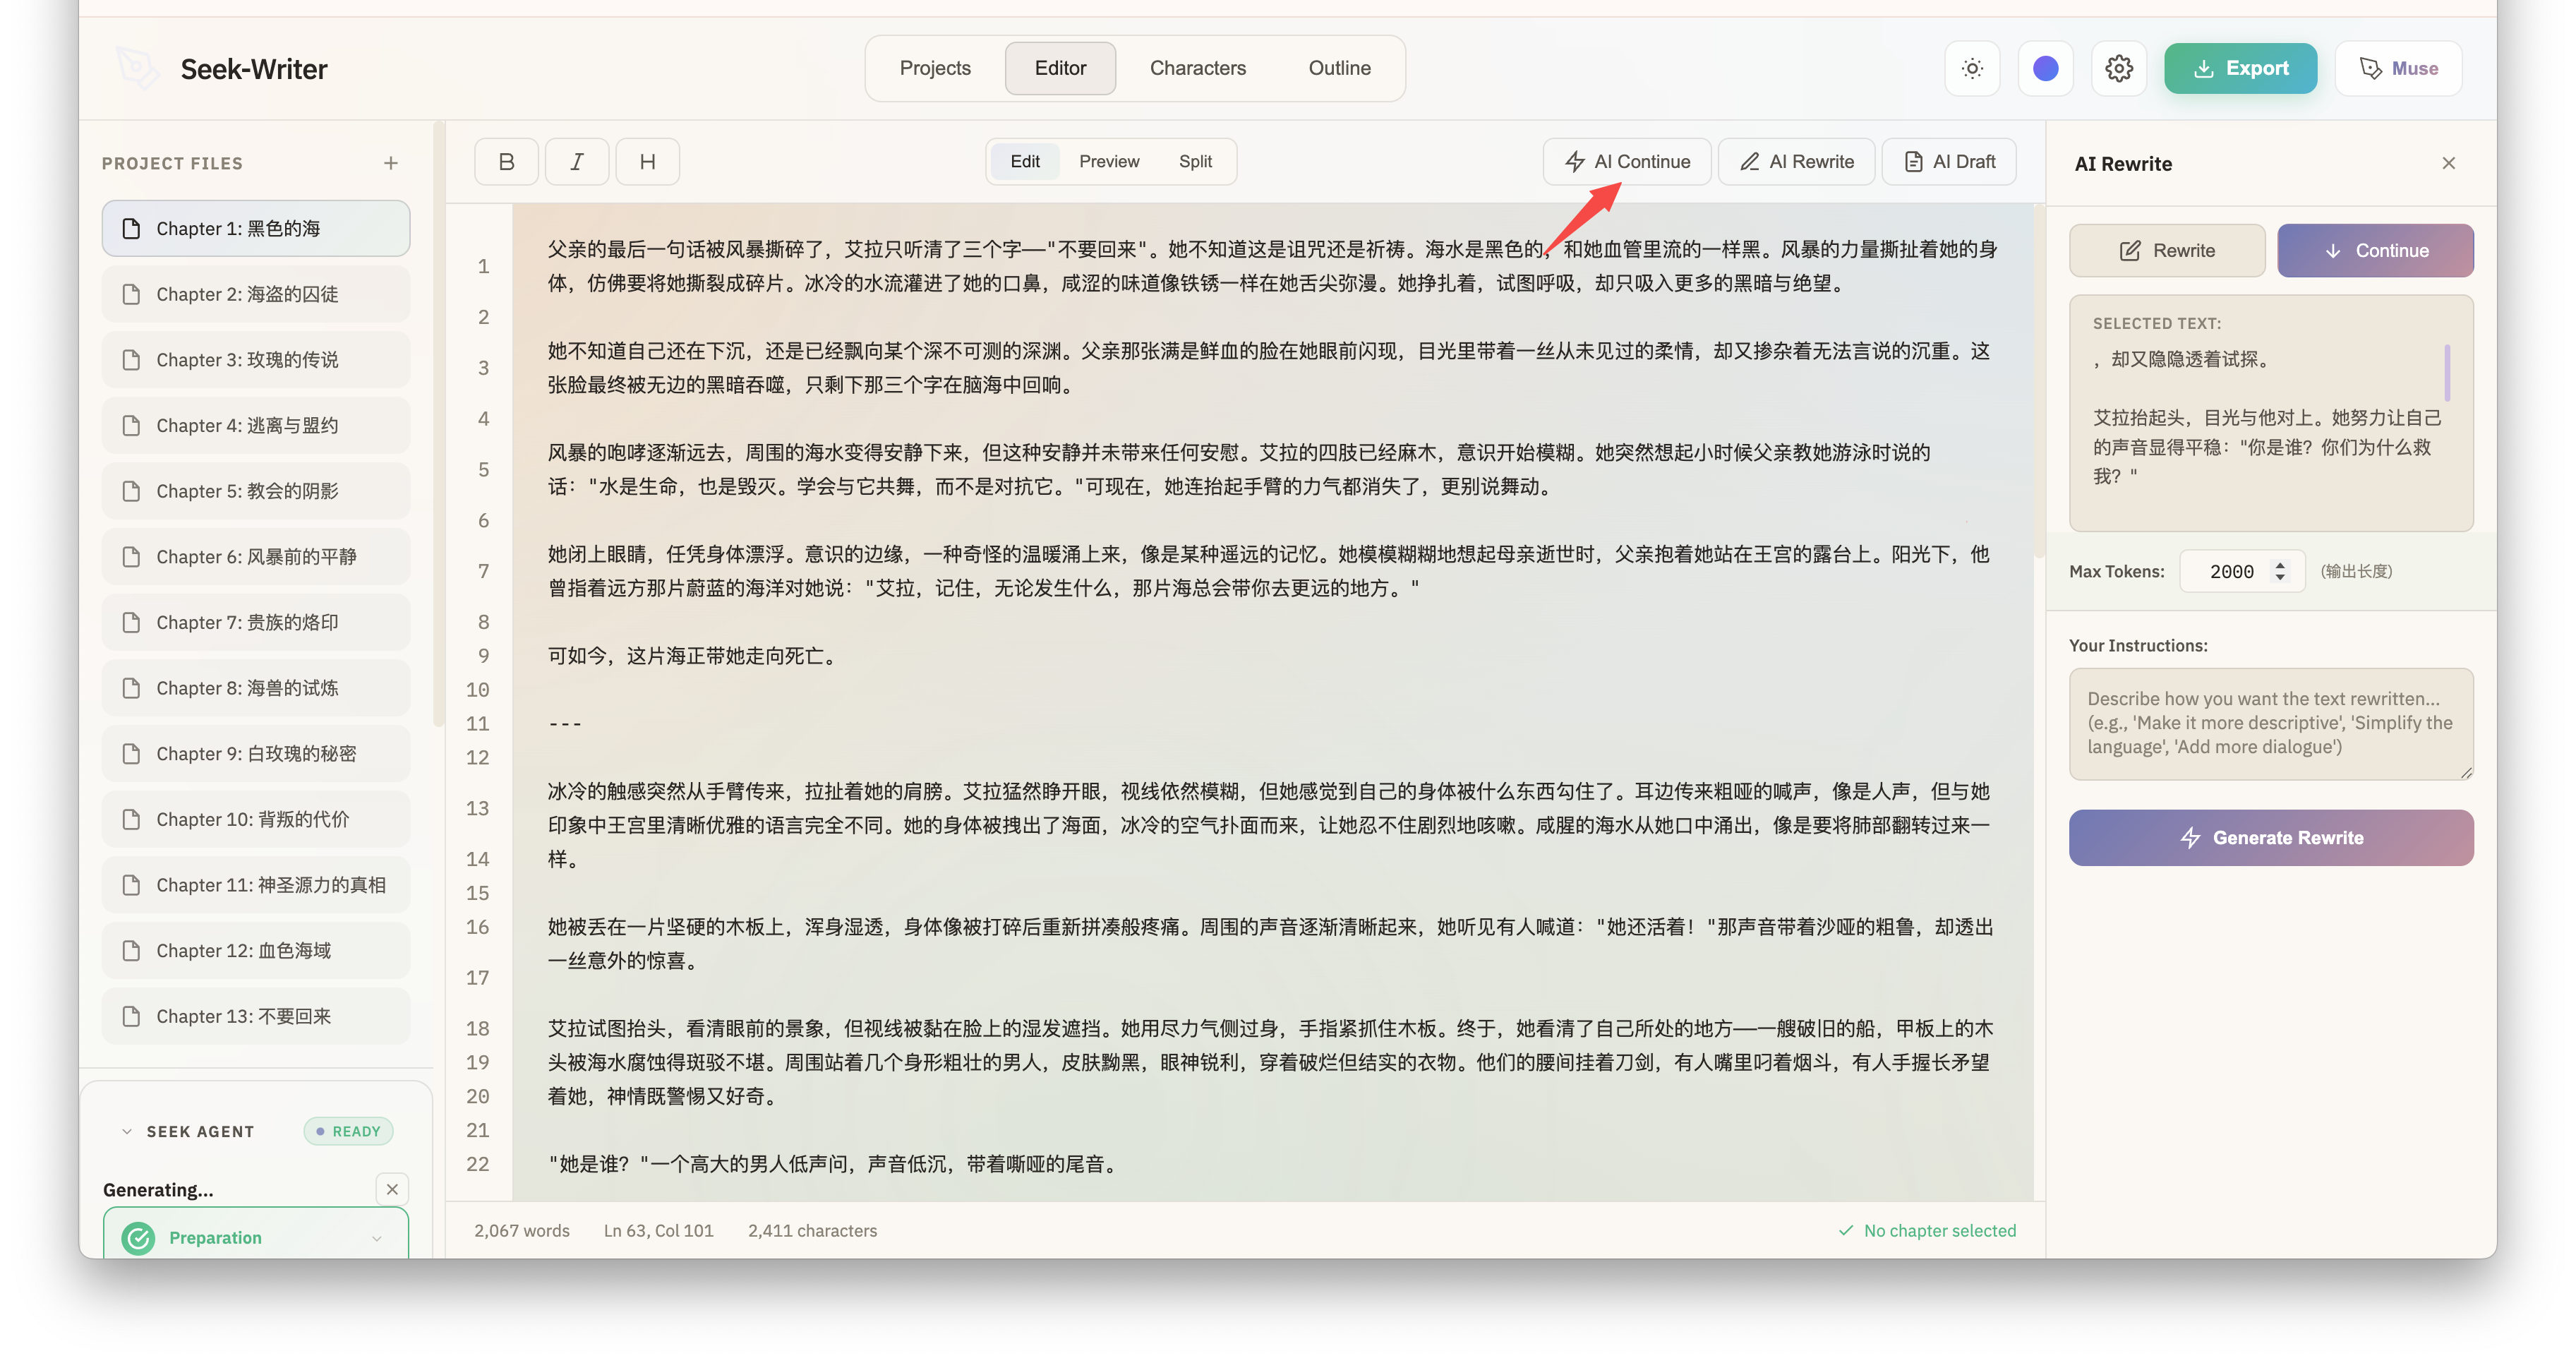Apply italic formatting
The height and width of the screenshot is (1363, 2576).
577,161
